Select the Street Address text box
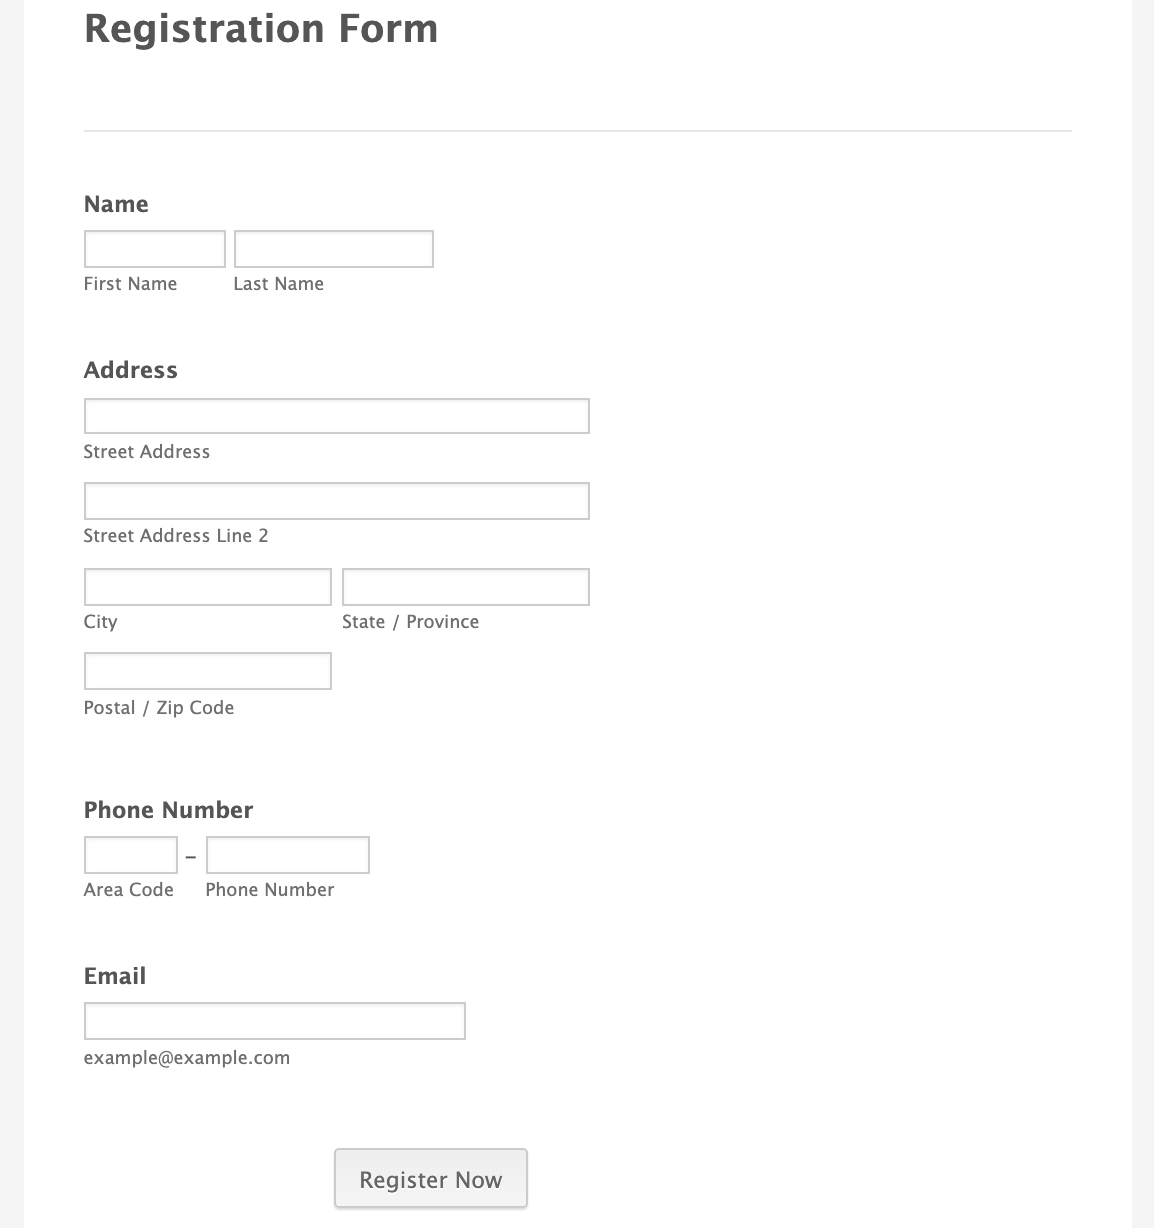1154x1228 pixels. (336, 415)
